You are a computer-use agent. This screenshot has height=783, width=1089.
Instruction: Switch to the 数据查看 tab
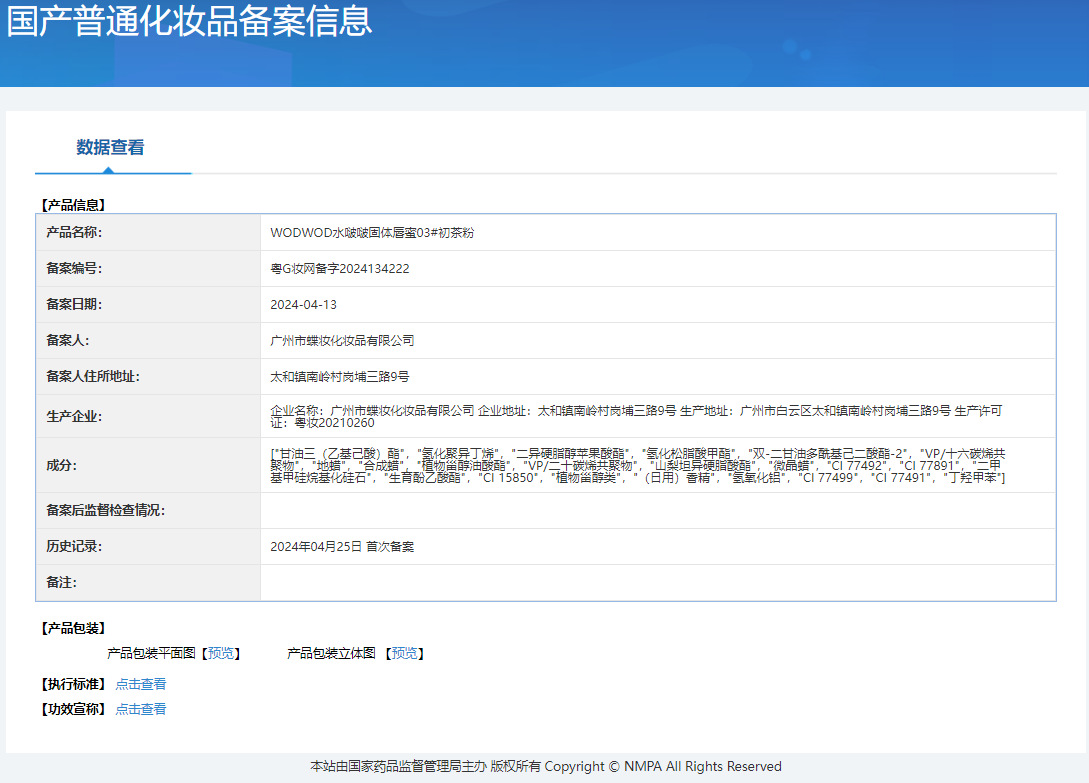[x=110, y=148]
